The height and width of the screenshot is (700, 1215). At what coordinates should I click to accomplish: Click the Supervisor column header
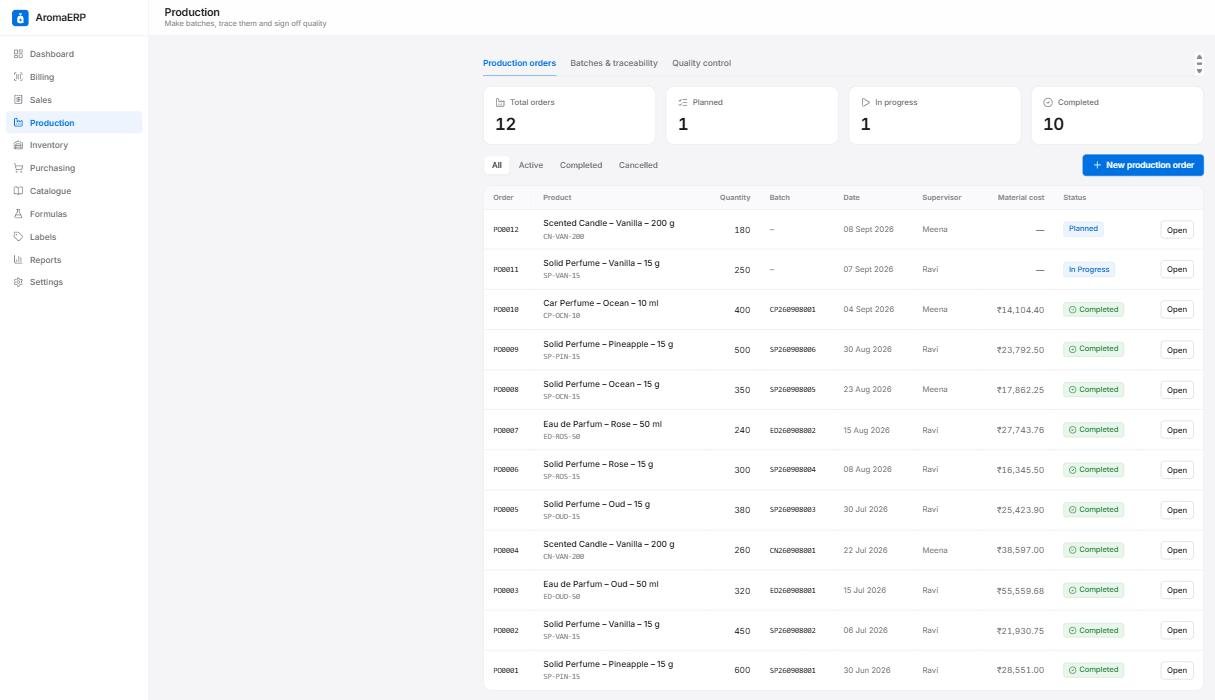[x=941, y=198]
